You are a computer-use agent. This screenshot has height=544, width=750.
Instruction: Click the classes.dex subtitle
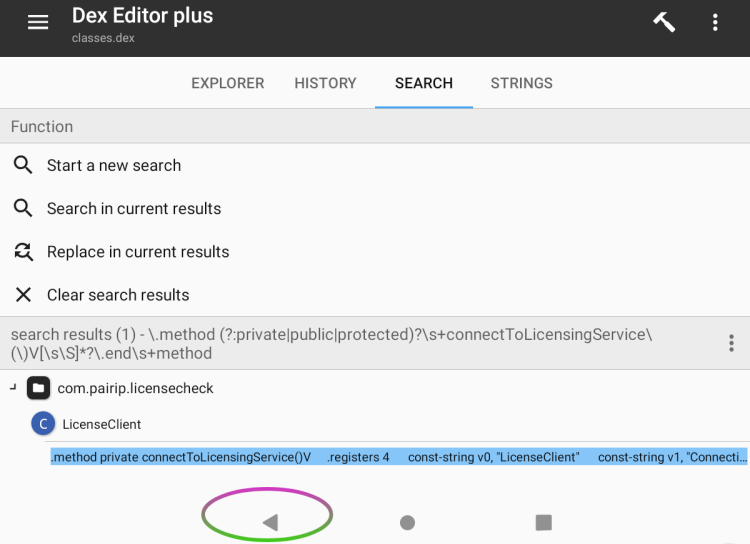[x=103, y=38]
